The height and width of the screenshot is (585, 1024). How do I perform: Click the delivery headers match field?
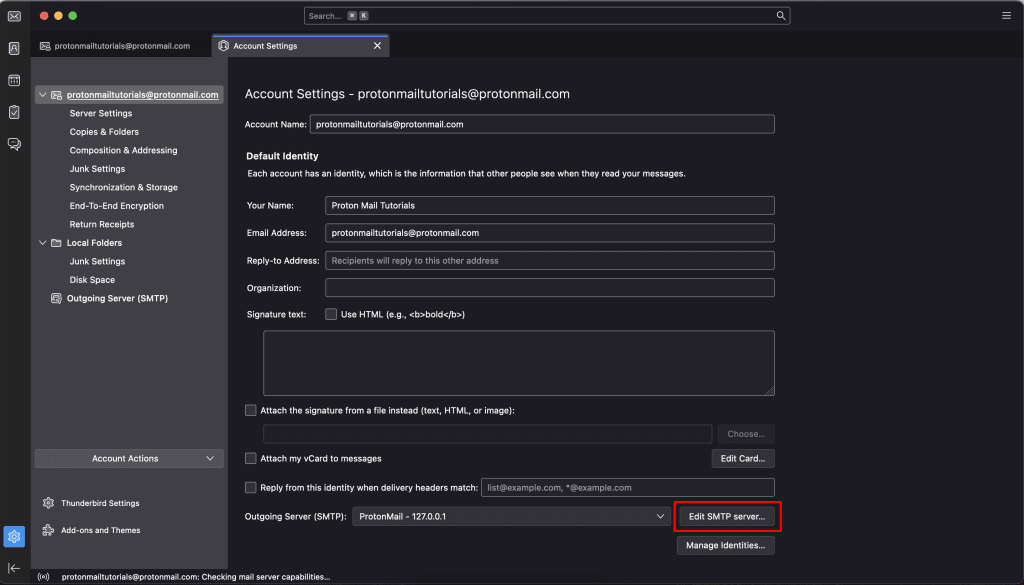(x=628, y=487)
